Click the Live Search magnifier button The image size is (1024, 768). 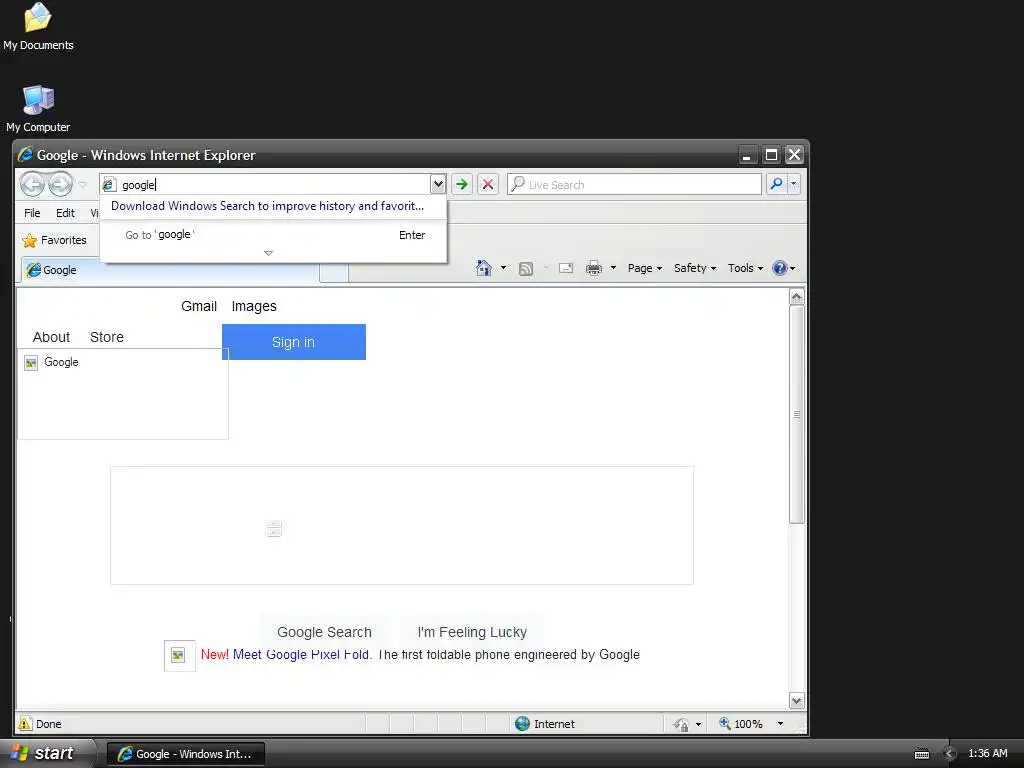pyautogui.click(x=776, y=184)
